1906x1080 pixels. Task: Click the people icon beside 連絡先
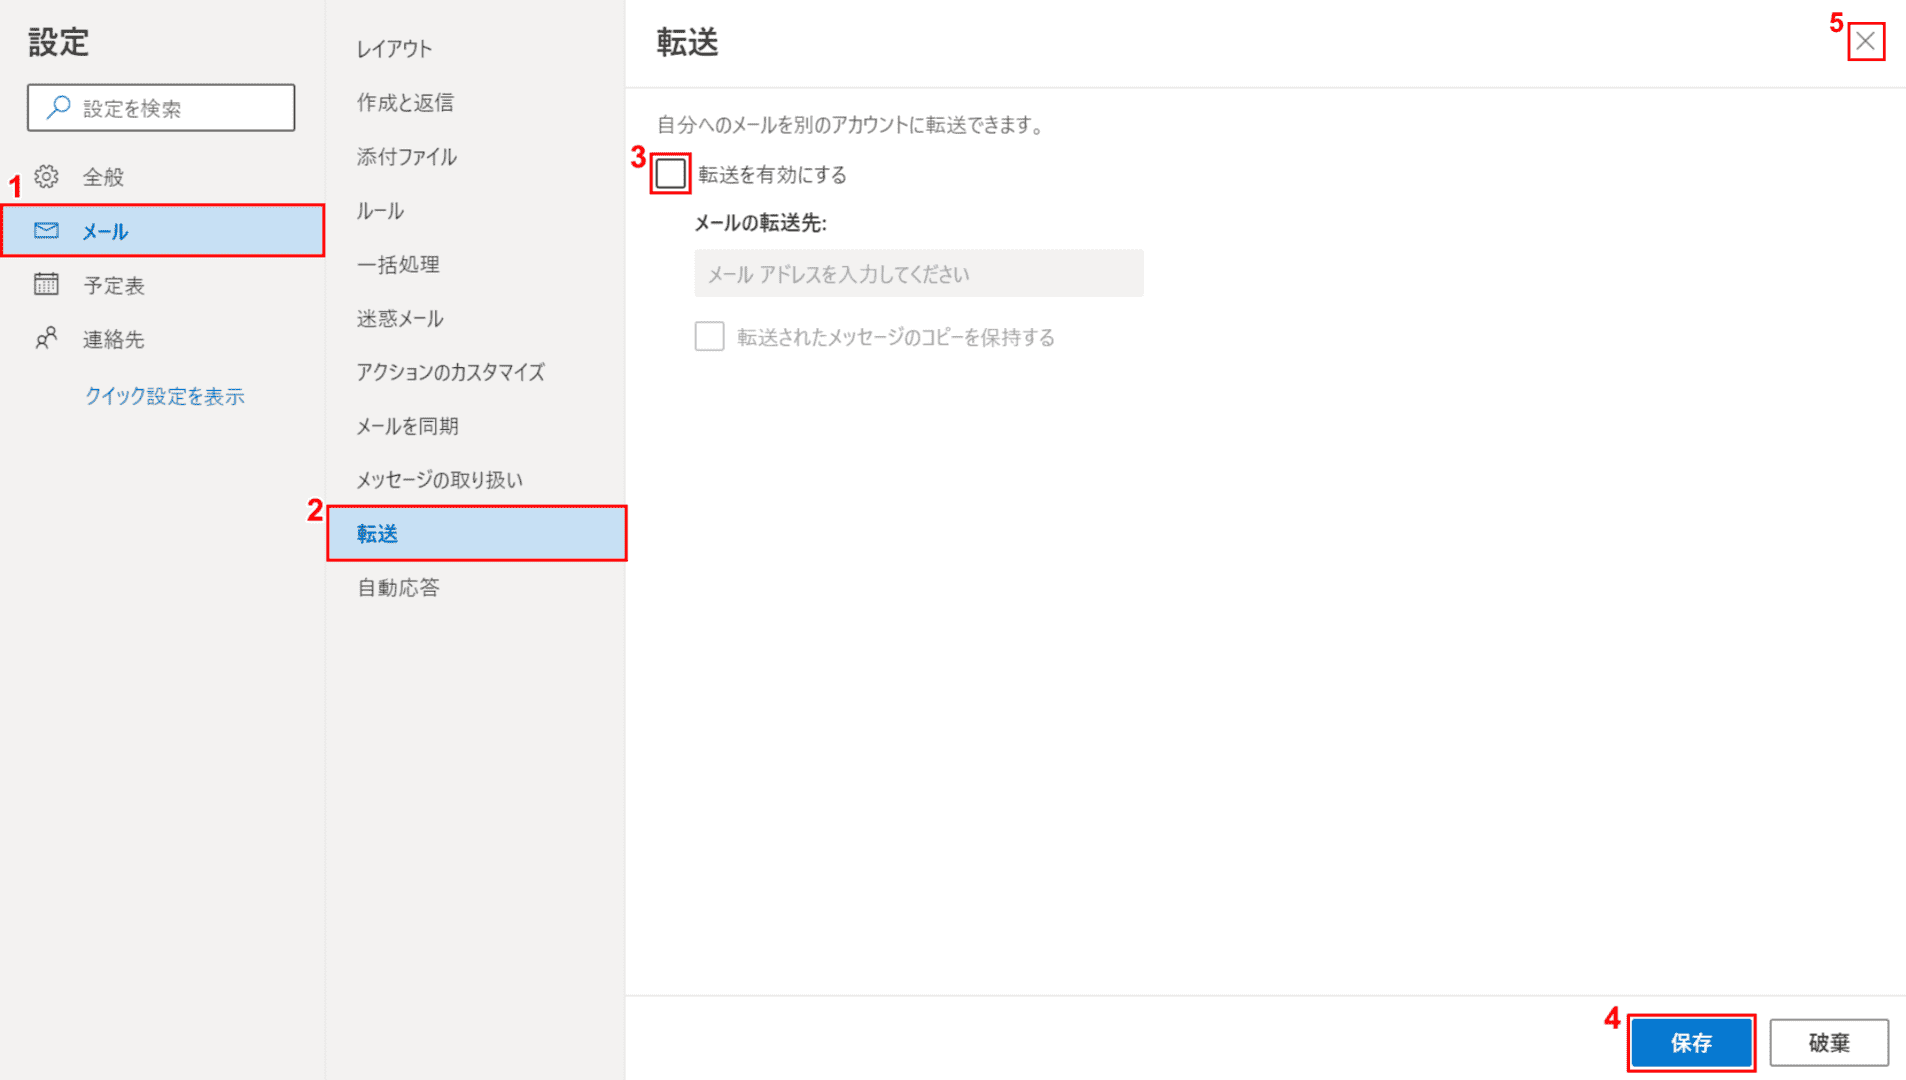click(x=46, y=339)
